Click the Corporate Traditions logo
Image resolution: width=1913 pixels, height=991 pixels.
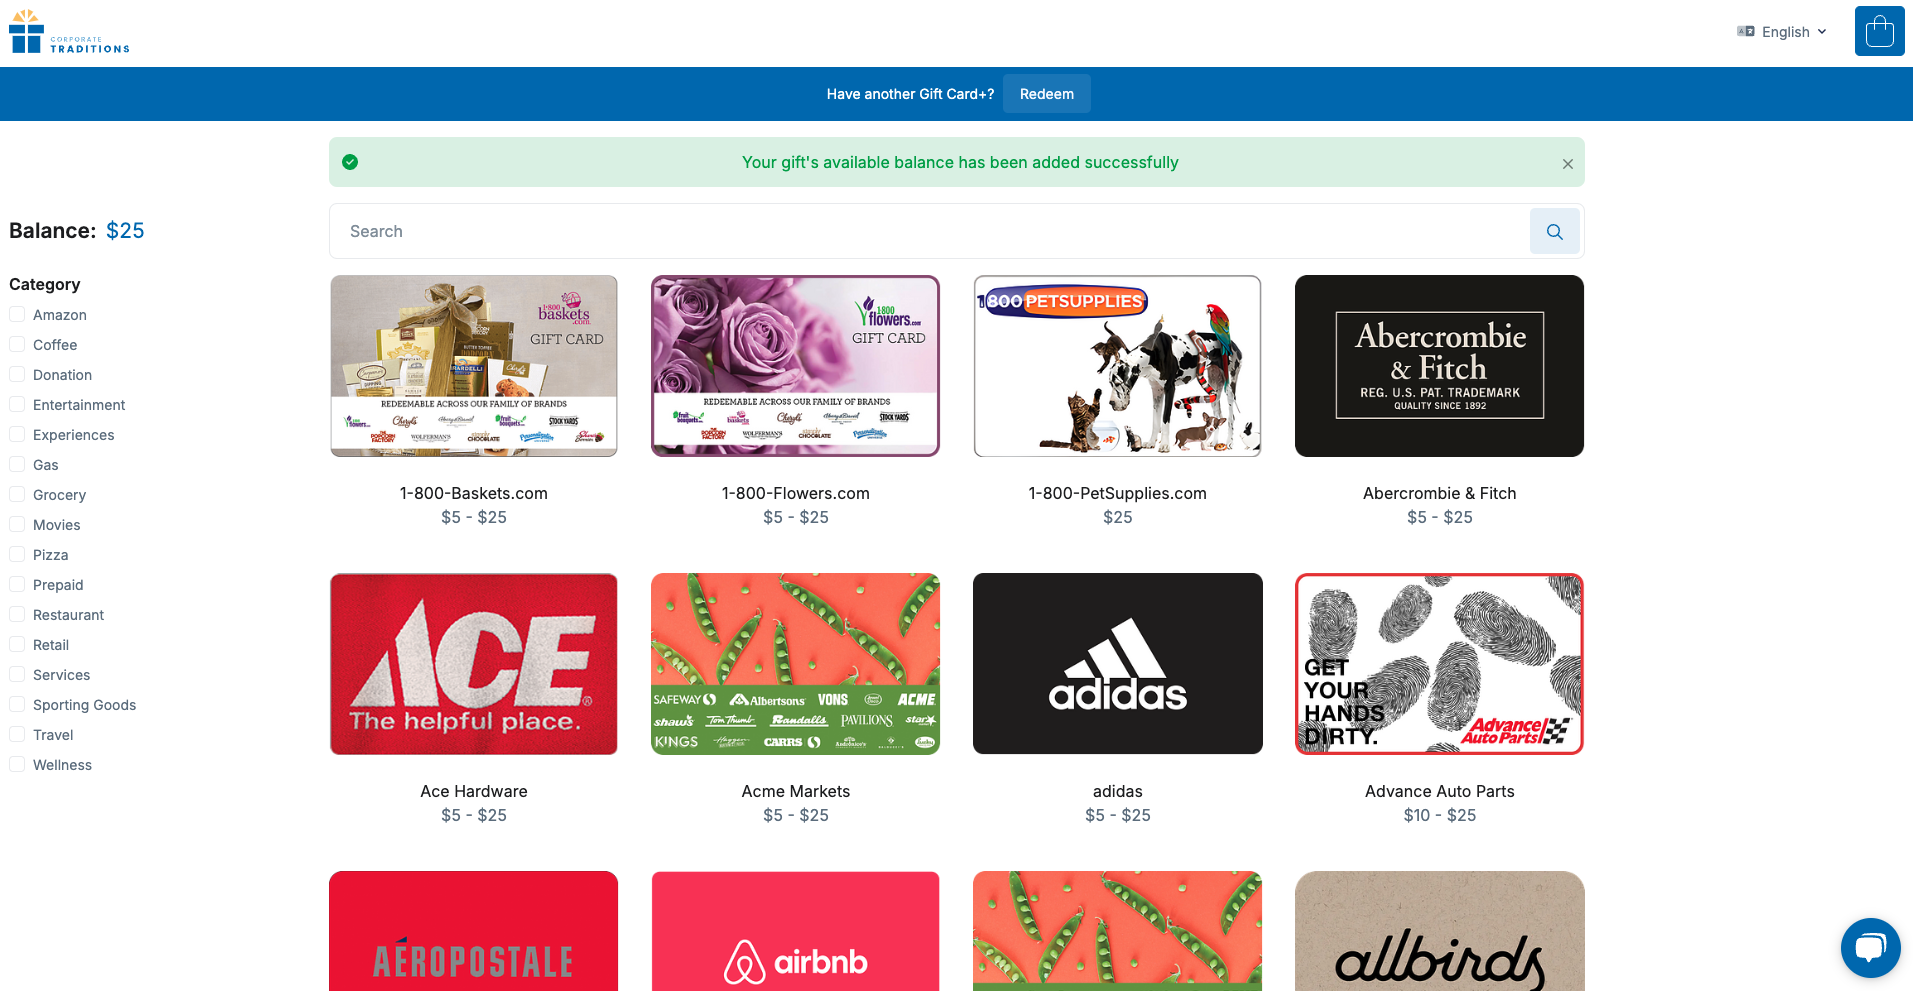[69, 32]
